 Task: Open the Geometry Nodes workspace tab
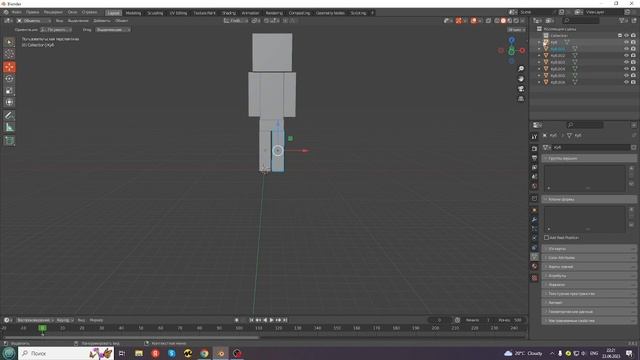tap(330, 13)
